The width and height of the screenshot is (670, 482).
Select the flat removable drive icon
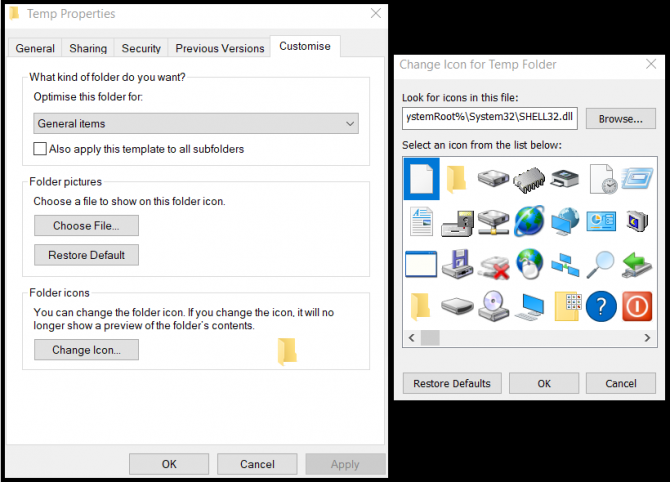click(457, 306)
